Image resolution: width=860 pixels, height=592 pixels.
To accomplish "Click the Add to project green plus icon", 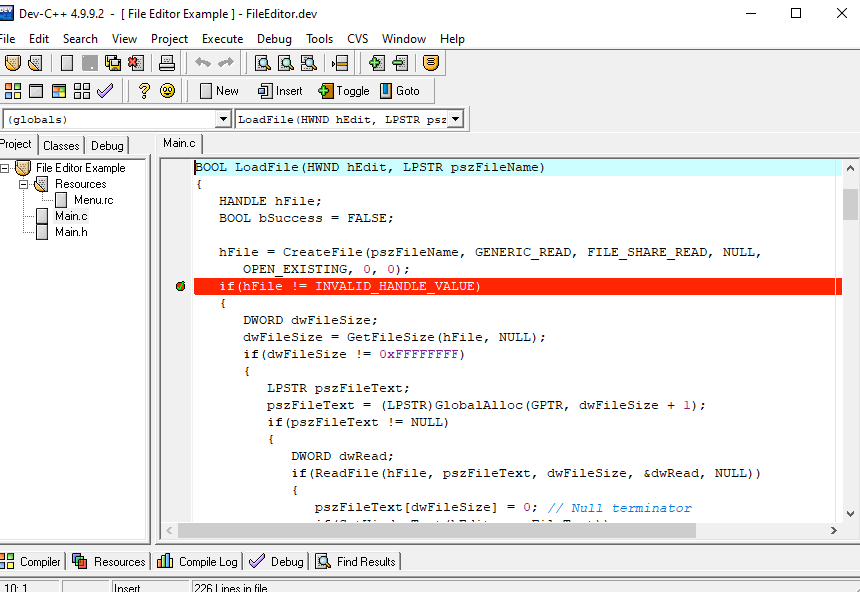I will [377, 63].
